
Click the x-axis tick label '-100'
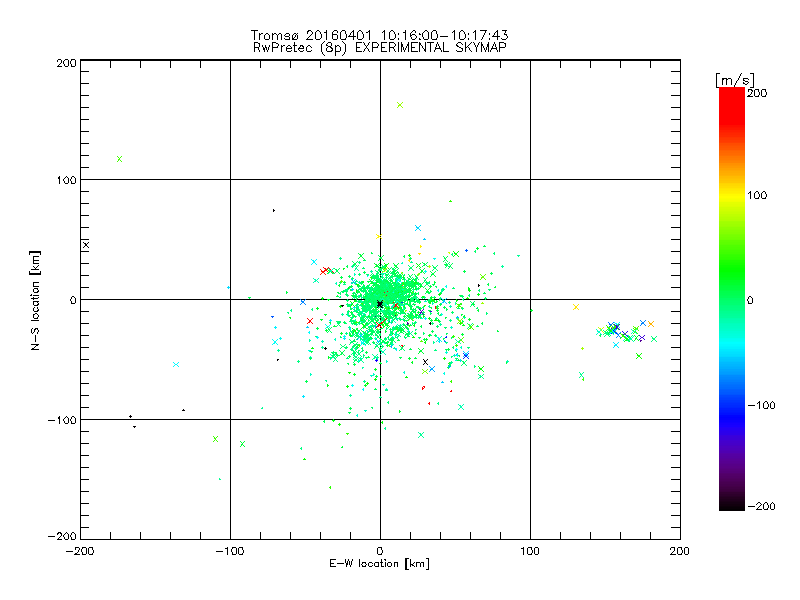pos(230,551)
